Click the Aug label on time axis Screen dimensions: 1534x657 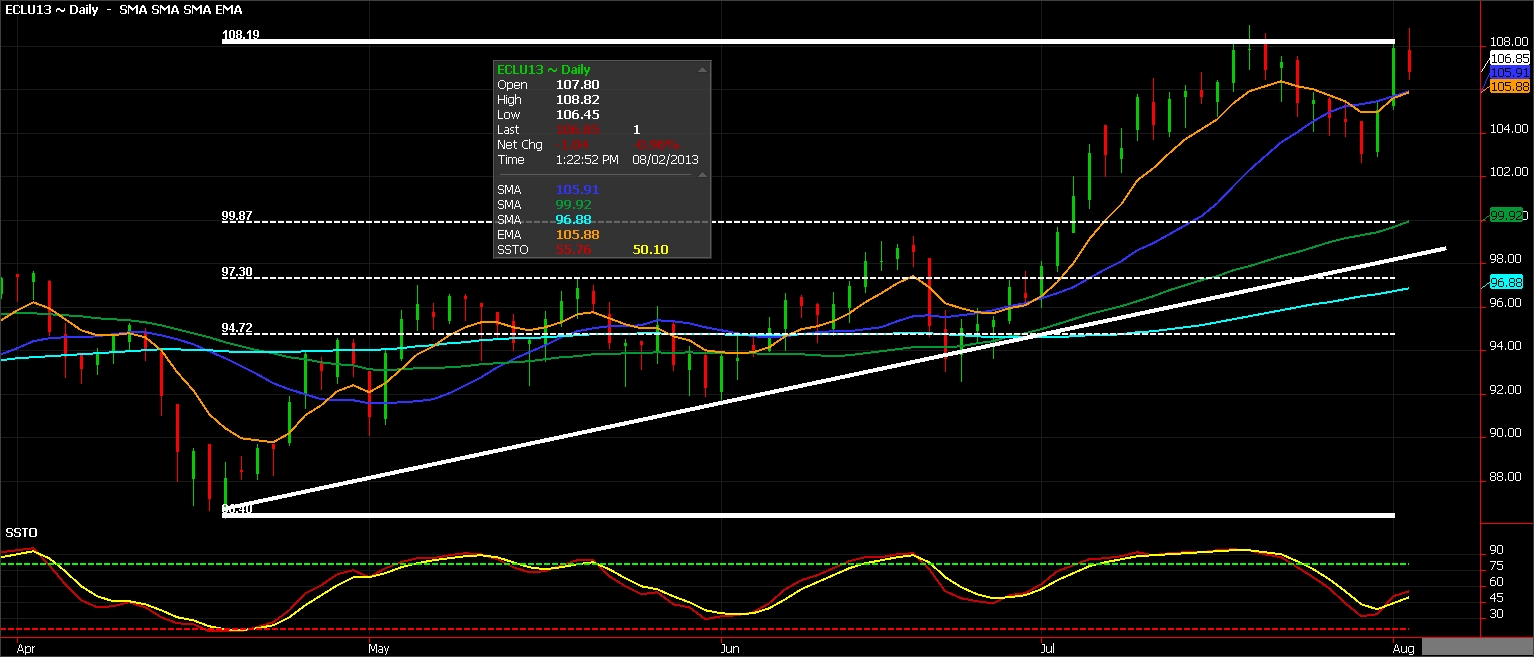1403,648
